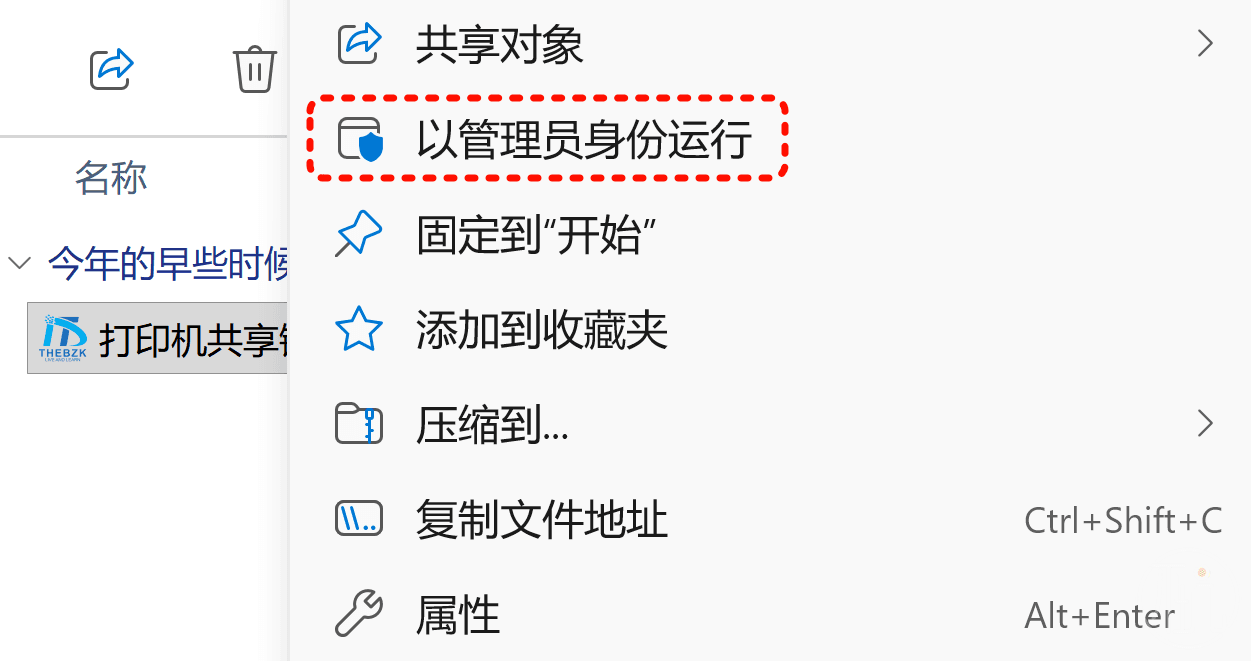The height and width of the screenshot is (661, 1251).
Task: Click the zipped folder icon beside 压缩到
Action: pos(358,424)
